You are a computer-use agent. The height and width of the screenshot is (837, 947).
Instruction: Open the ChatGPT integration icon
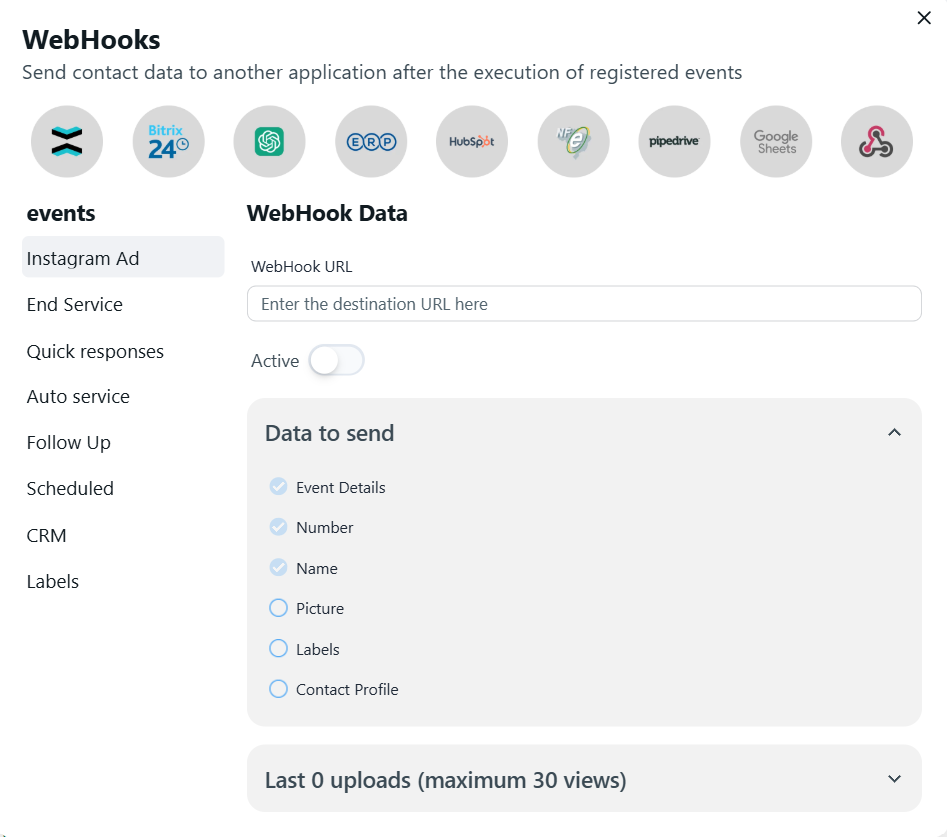point(269,142)
